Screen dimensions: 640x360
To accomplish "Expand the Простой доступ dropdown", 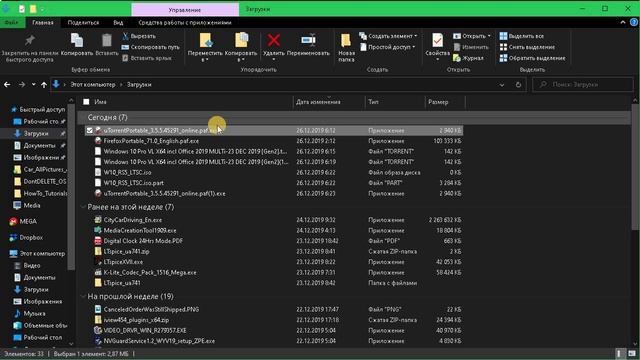I will 413,47.
